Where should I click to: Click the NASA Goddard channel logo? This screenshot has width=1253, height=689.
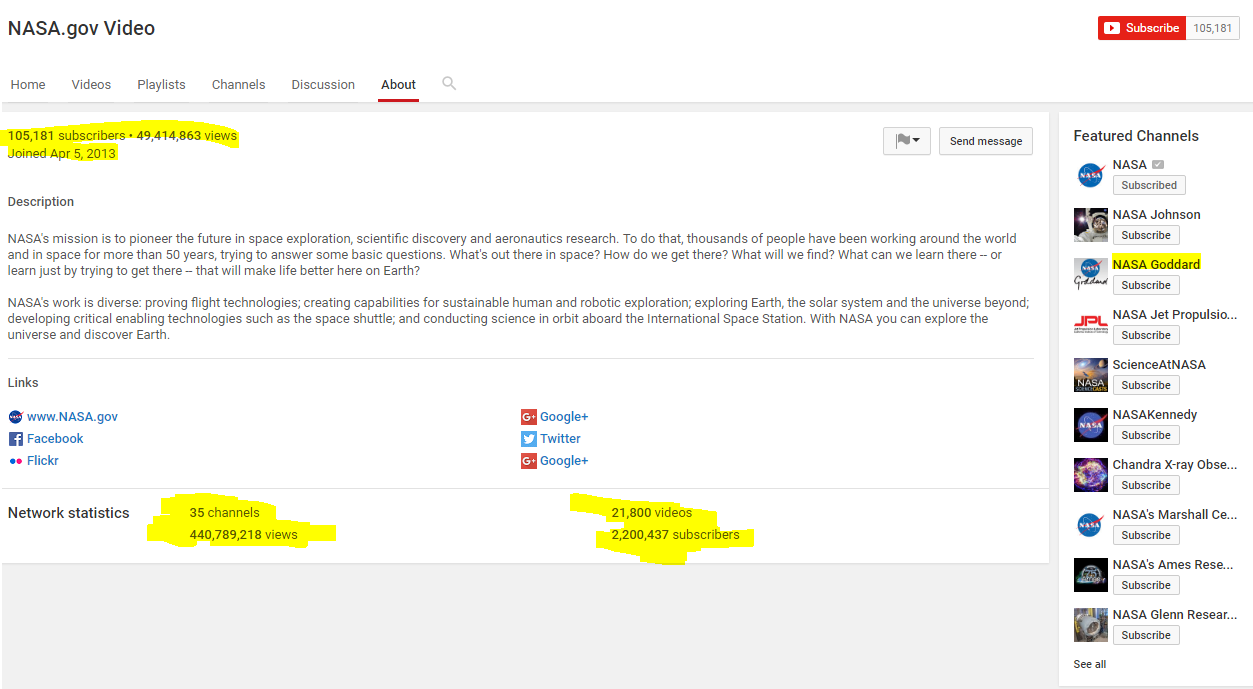click(1090, 275)
